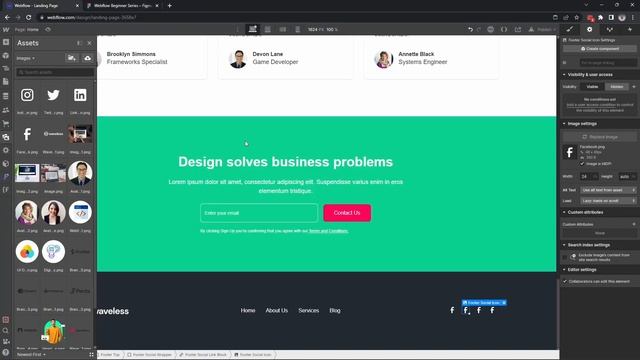Viewport: 640px width, 360px height.
Task: Open the Add elements panel
Action: [6, 42]
